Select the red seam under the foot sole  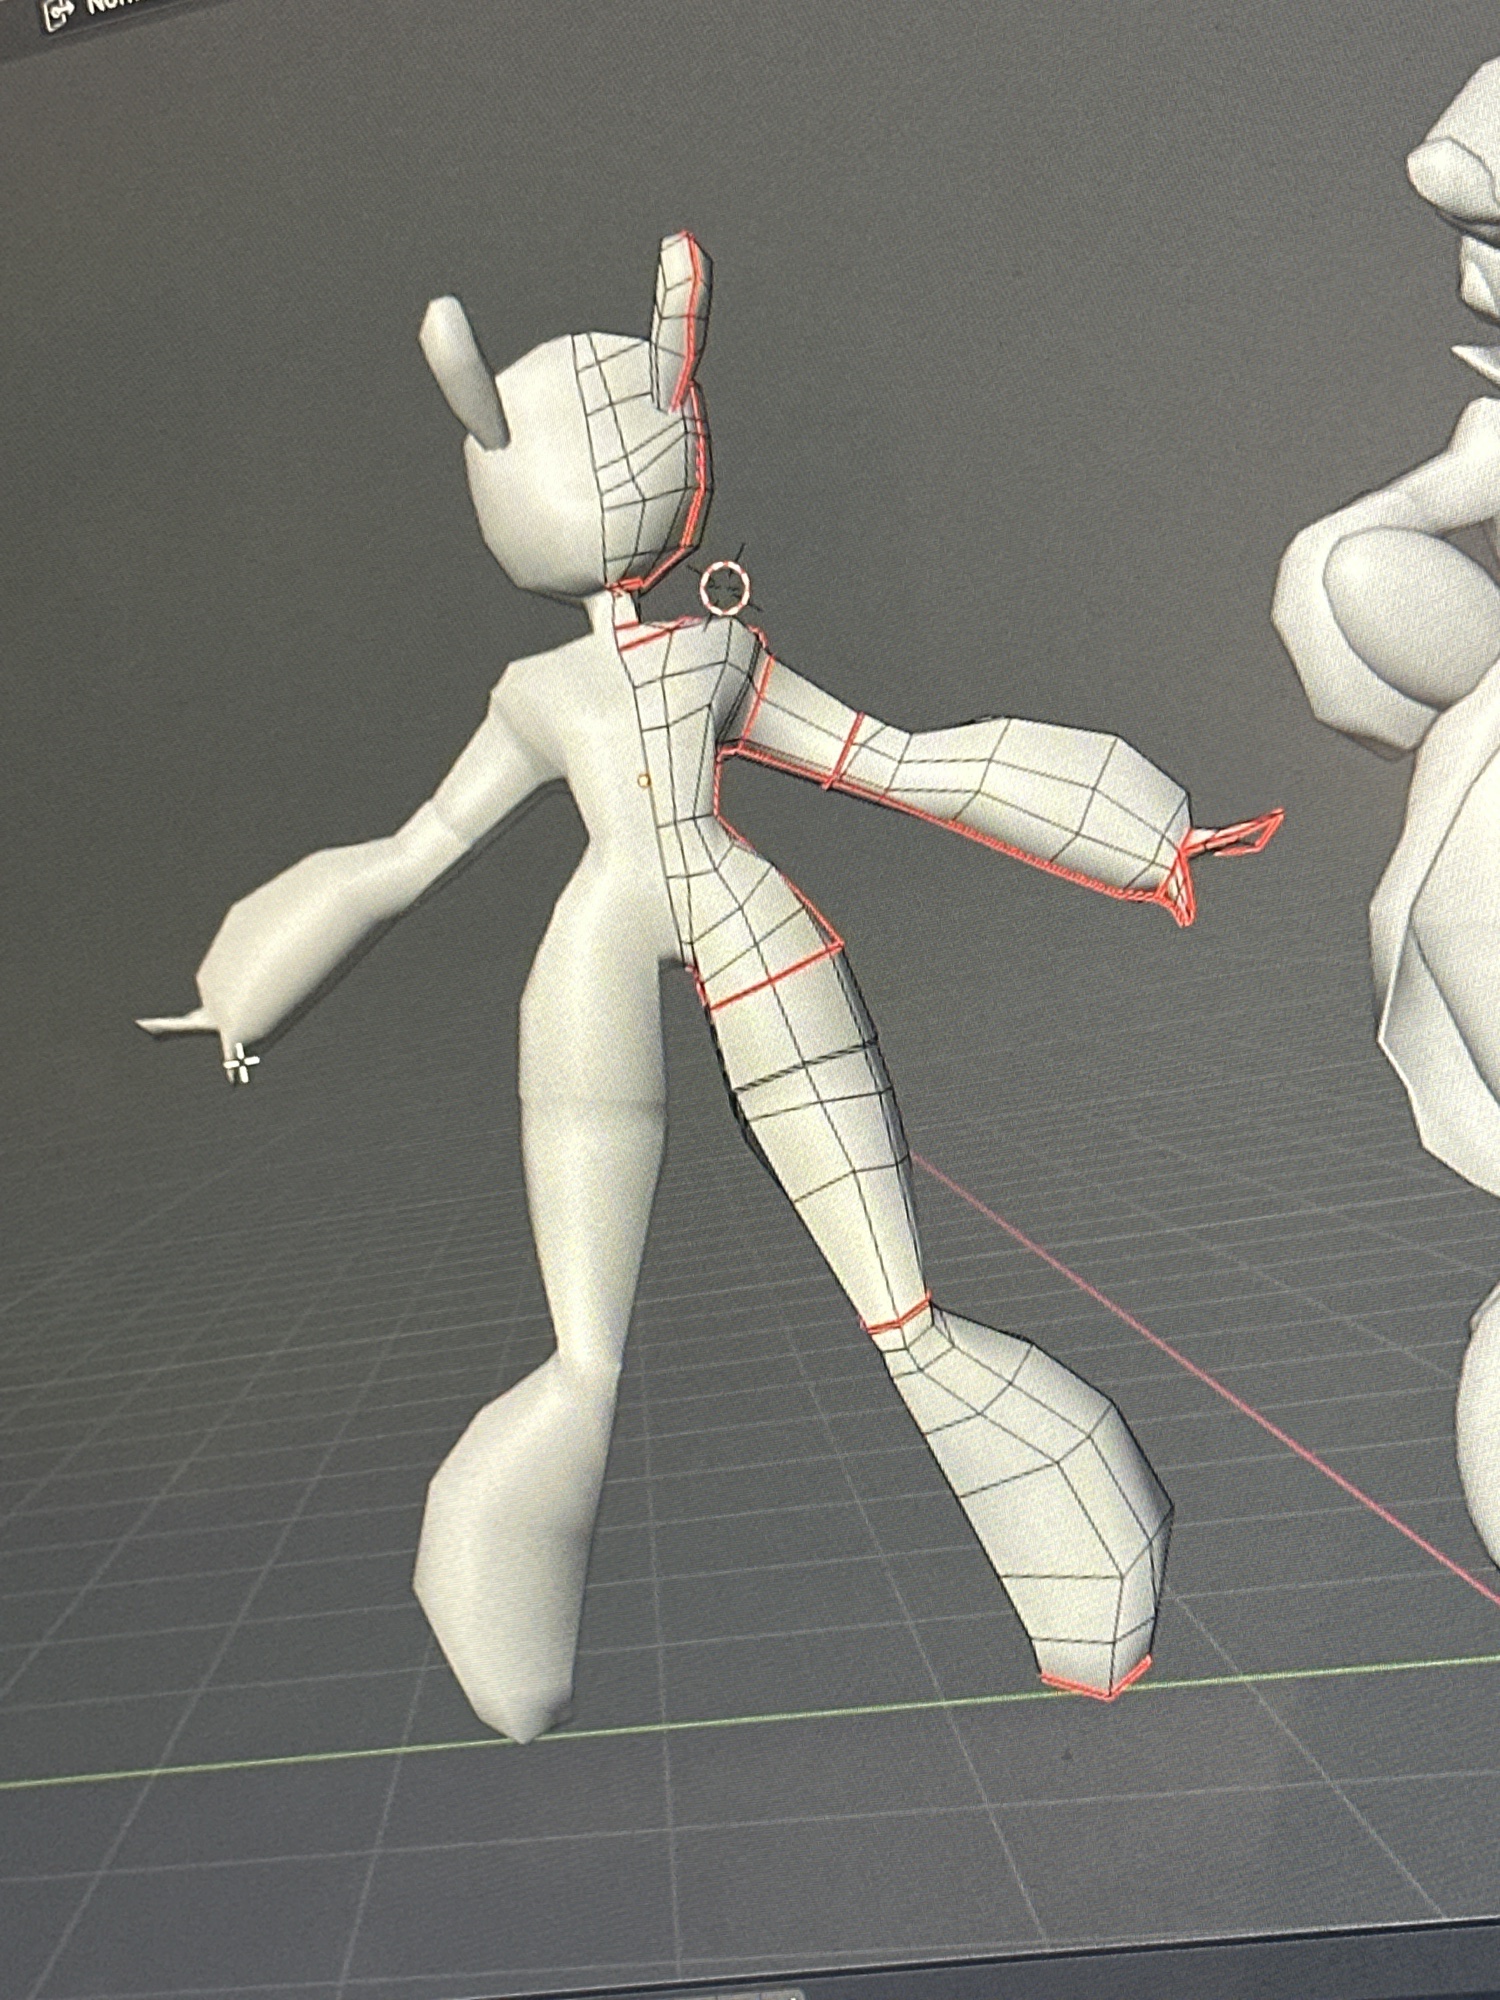(x=1095, y=1683)
